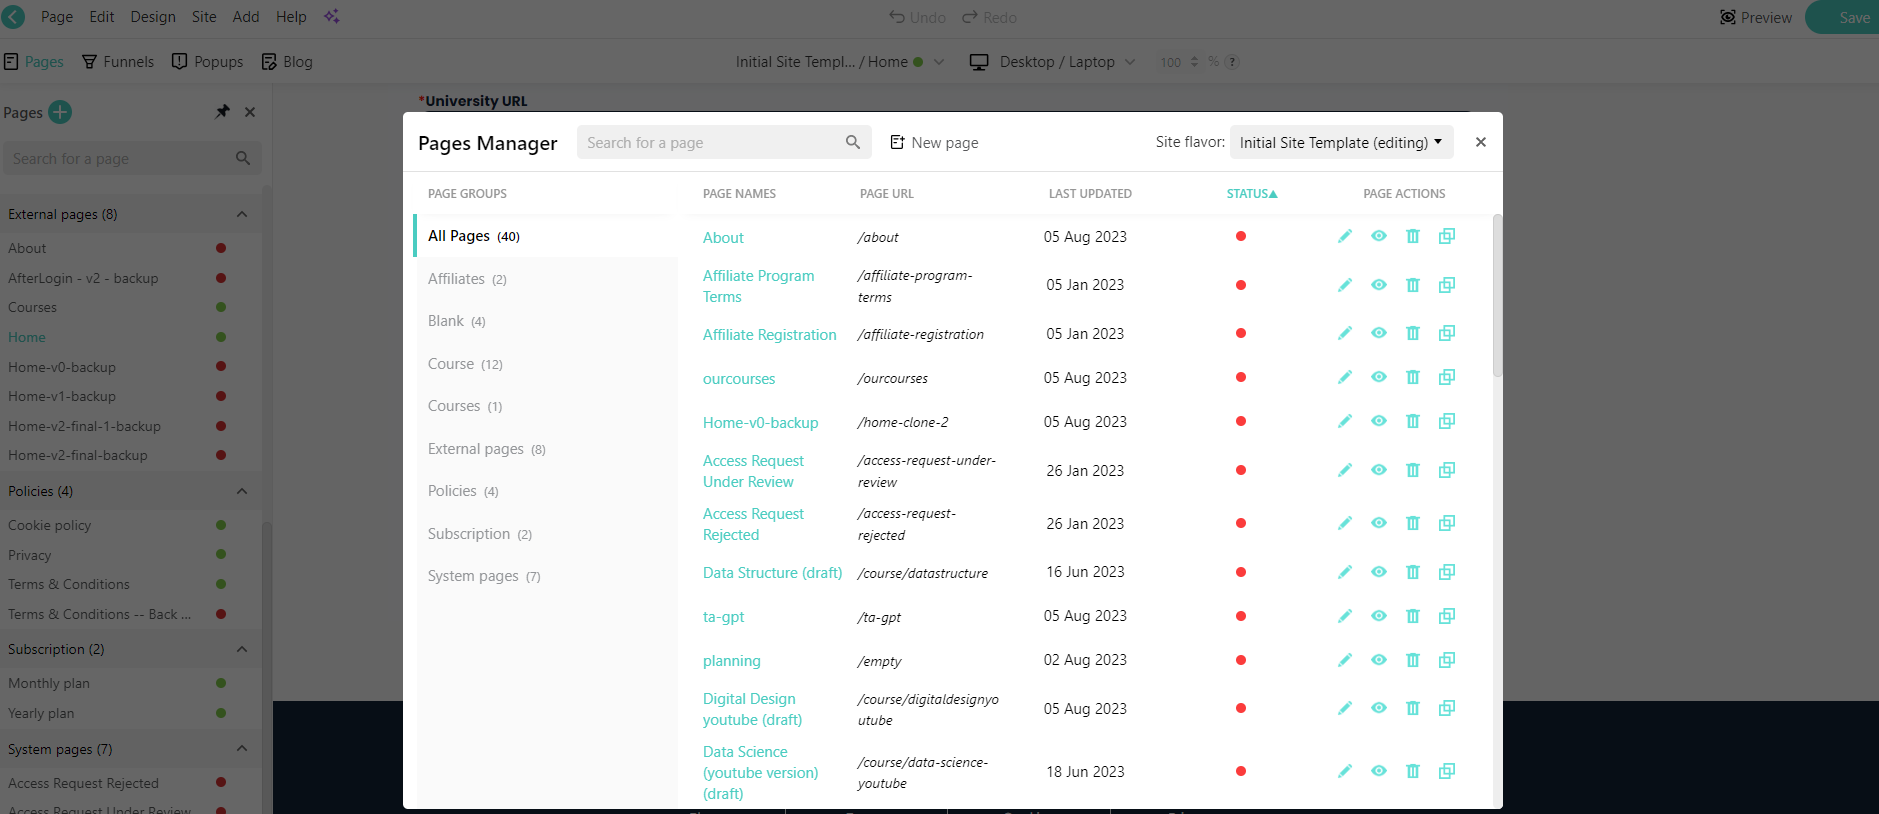The height and width of the screenshot is (814, 1879).
Task: Preview Home-v0-backup with eye icon
Action: (1379, 421)
